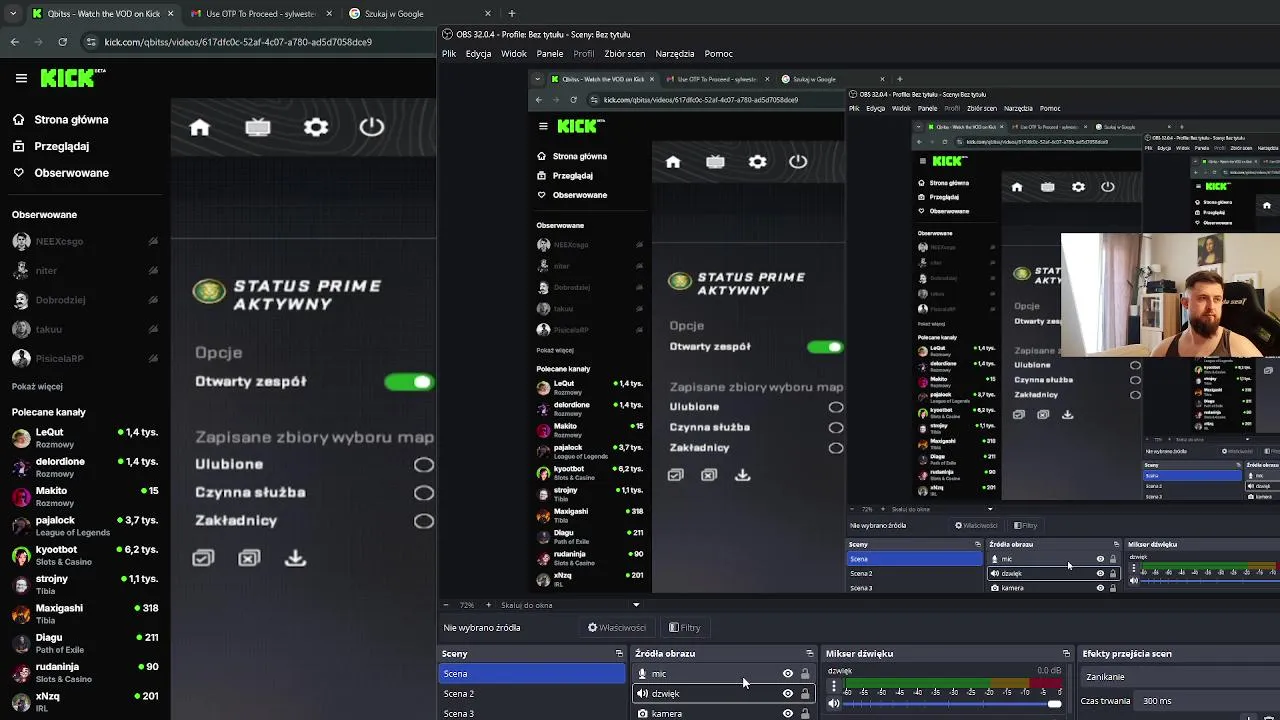The image size is (1280, 720).
Task: Switch off 'Otwarty zespół' toggle in Kick video
Action: (x=410, y=382)
